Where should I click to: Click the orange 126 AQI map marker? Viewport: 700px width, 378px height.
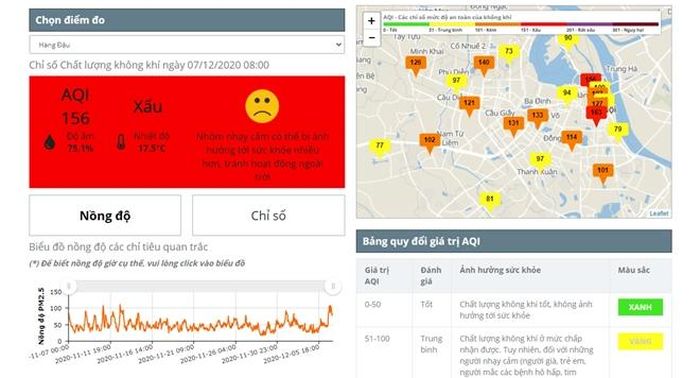pyautogui.click(x=415, y=66)
